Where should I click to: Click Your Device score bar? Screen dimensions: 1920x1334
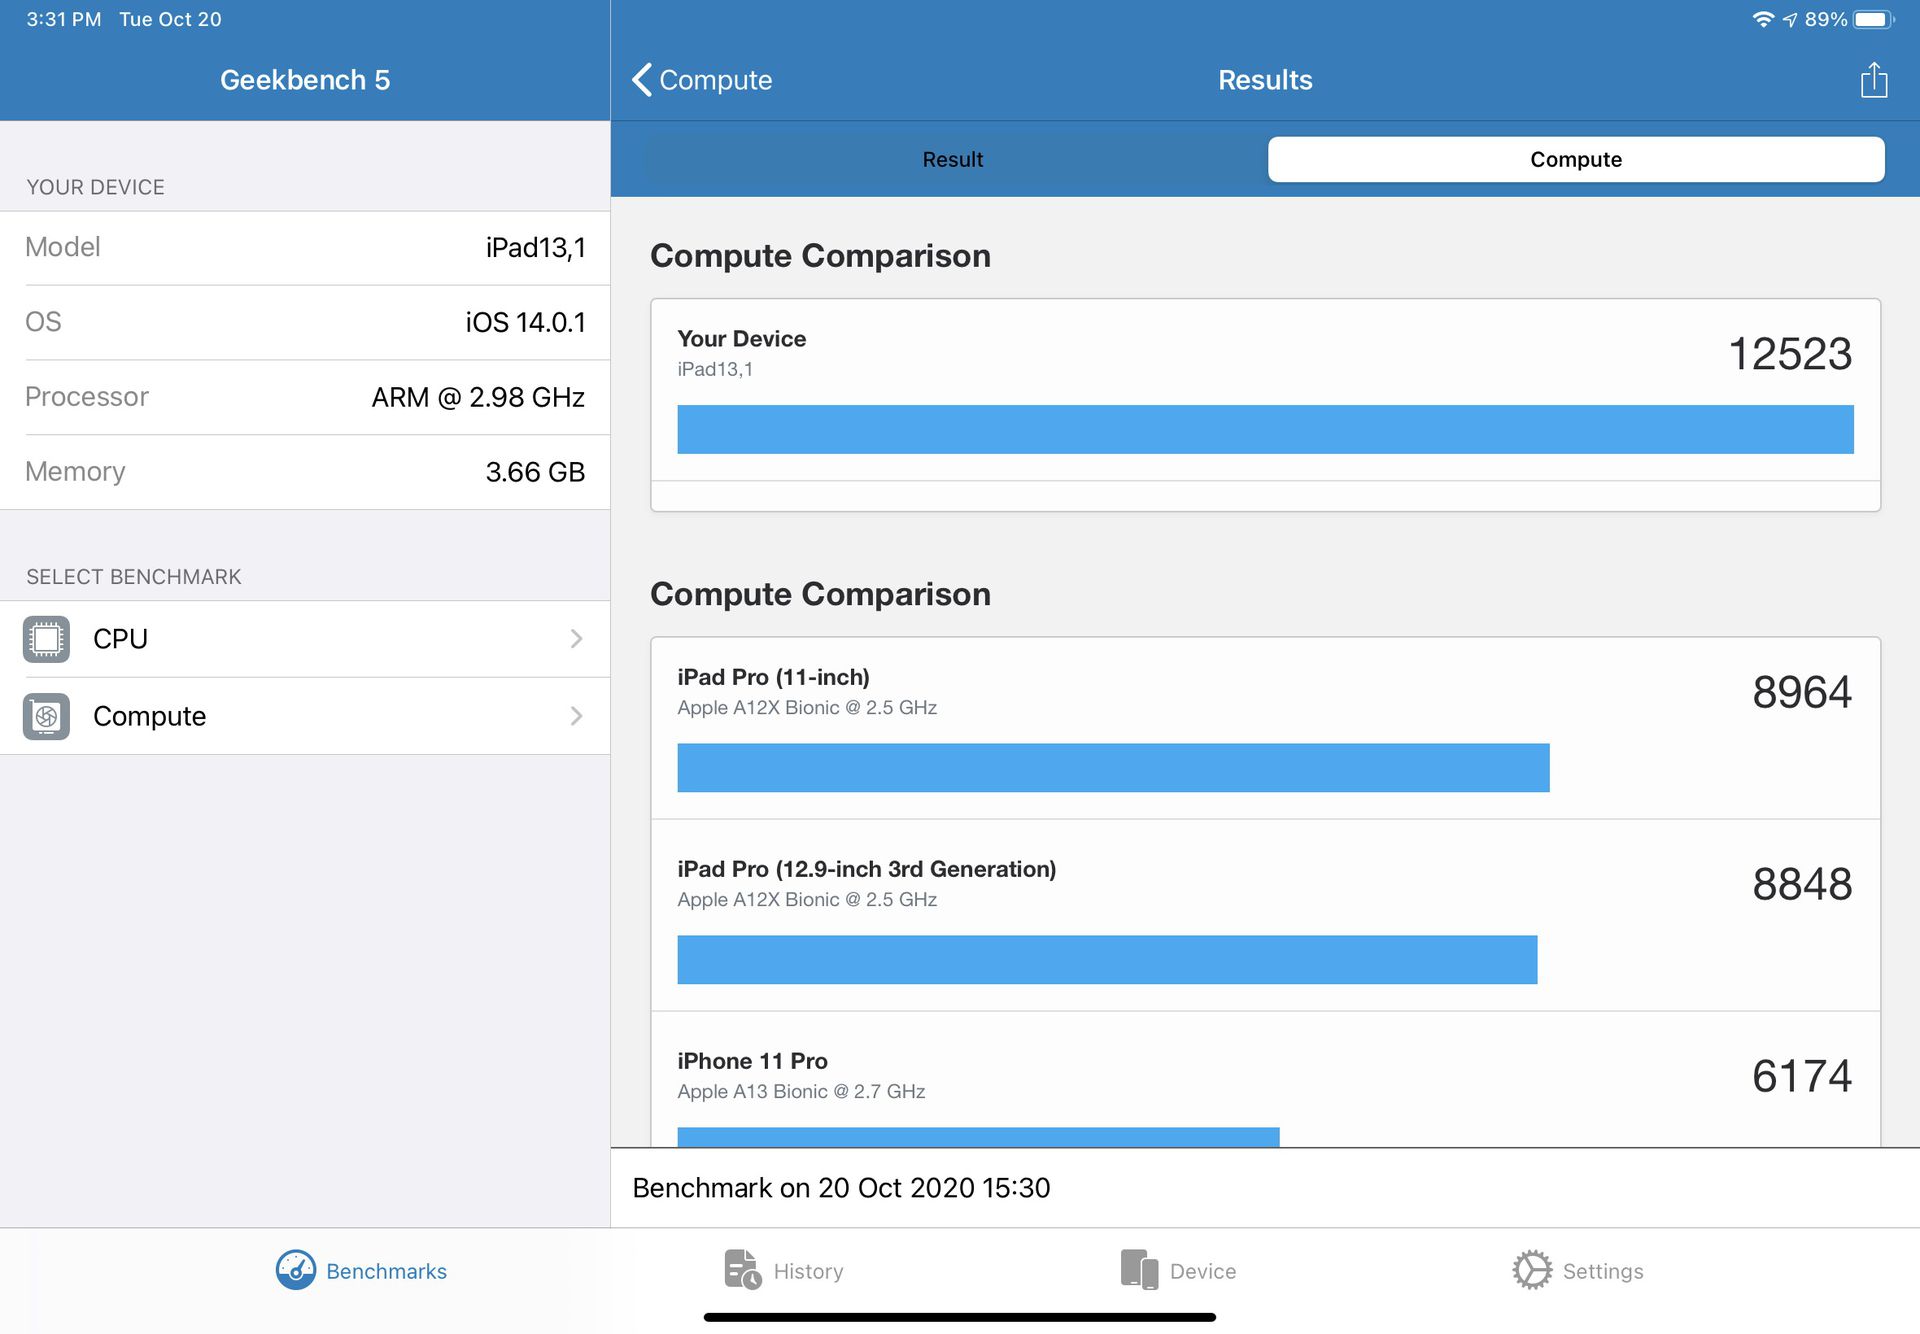1265,429
